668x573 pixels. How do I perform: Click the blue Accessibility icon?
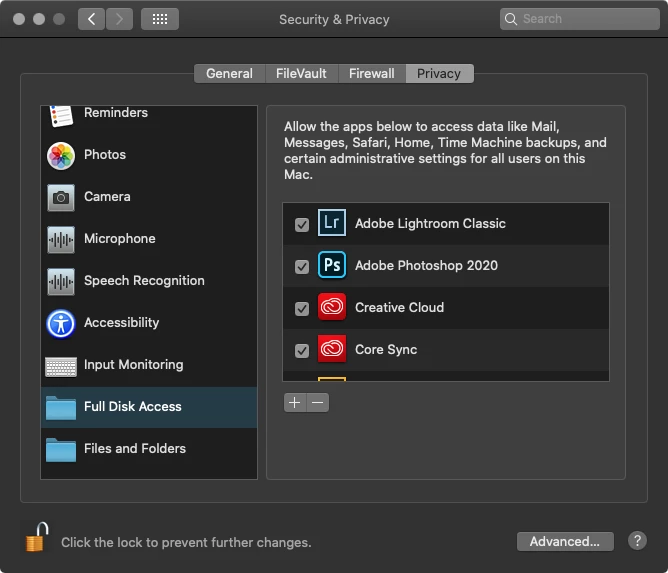pos(61,324)
